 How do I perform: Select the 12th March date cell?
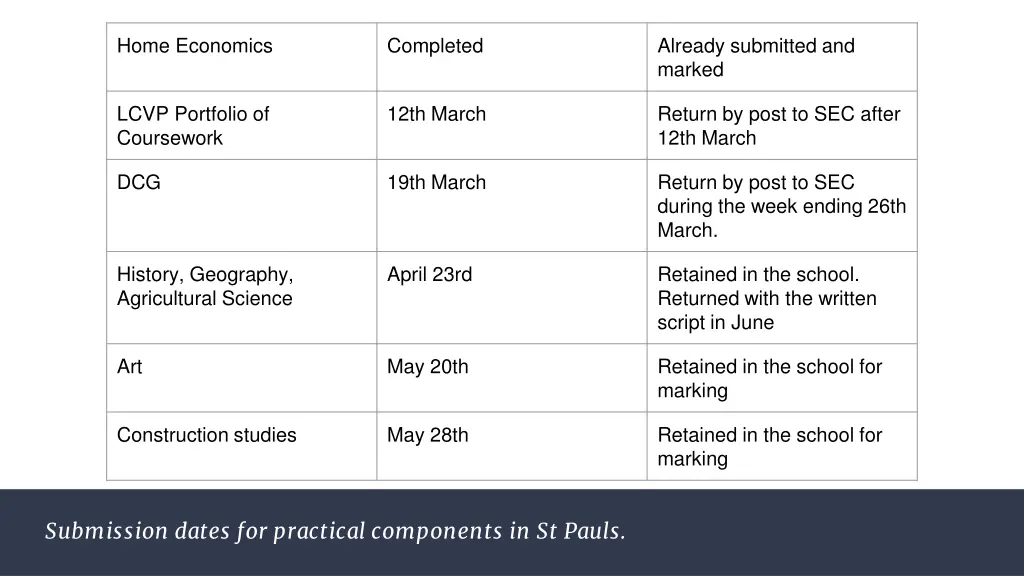click(x=512, y=125)
